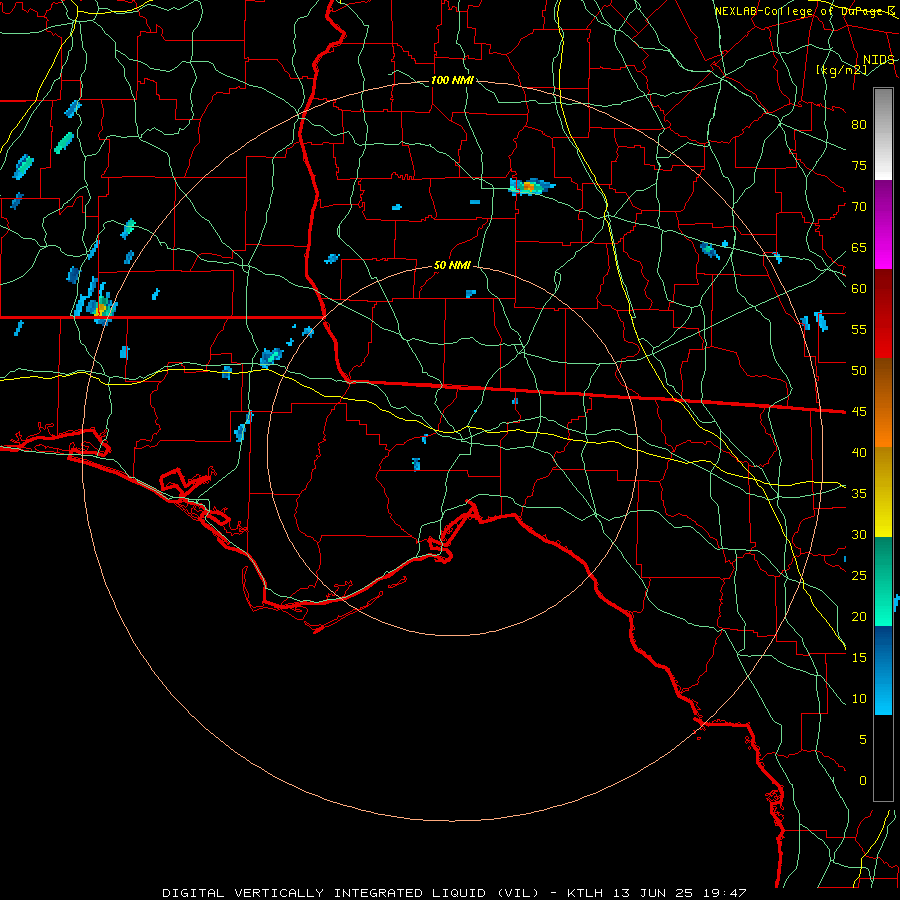Screen dimensions: 900x900
Task: Select the orange-brown segment of the color bar
Action: coord(883,403)
